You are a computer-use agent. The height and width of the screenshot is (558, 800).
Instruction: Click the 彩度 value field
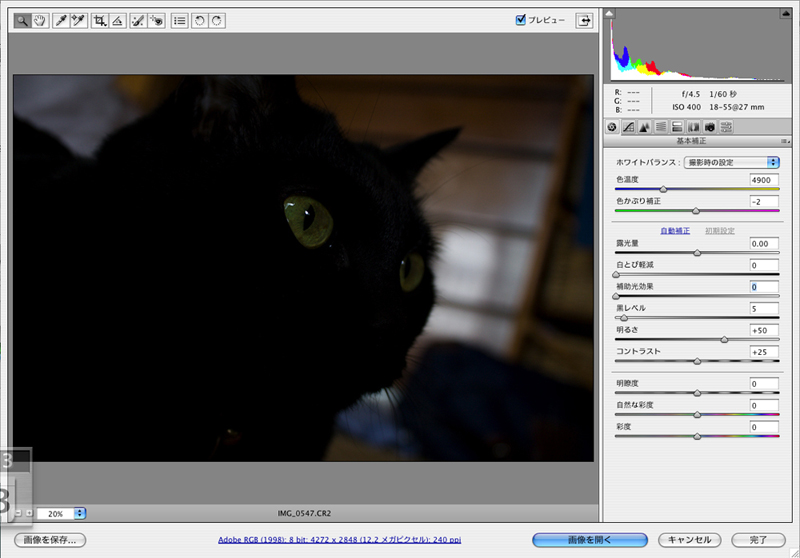764,427
